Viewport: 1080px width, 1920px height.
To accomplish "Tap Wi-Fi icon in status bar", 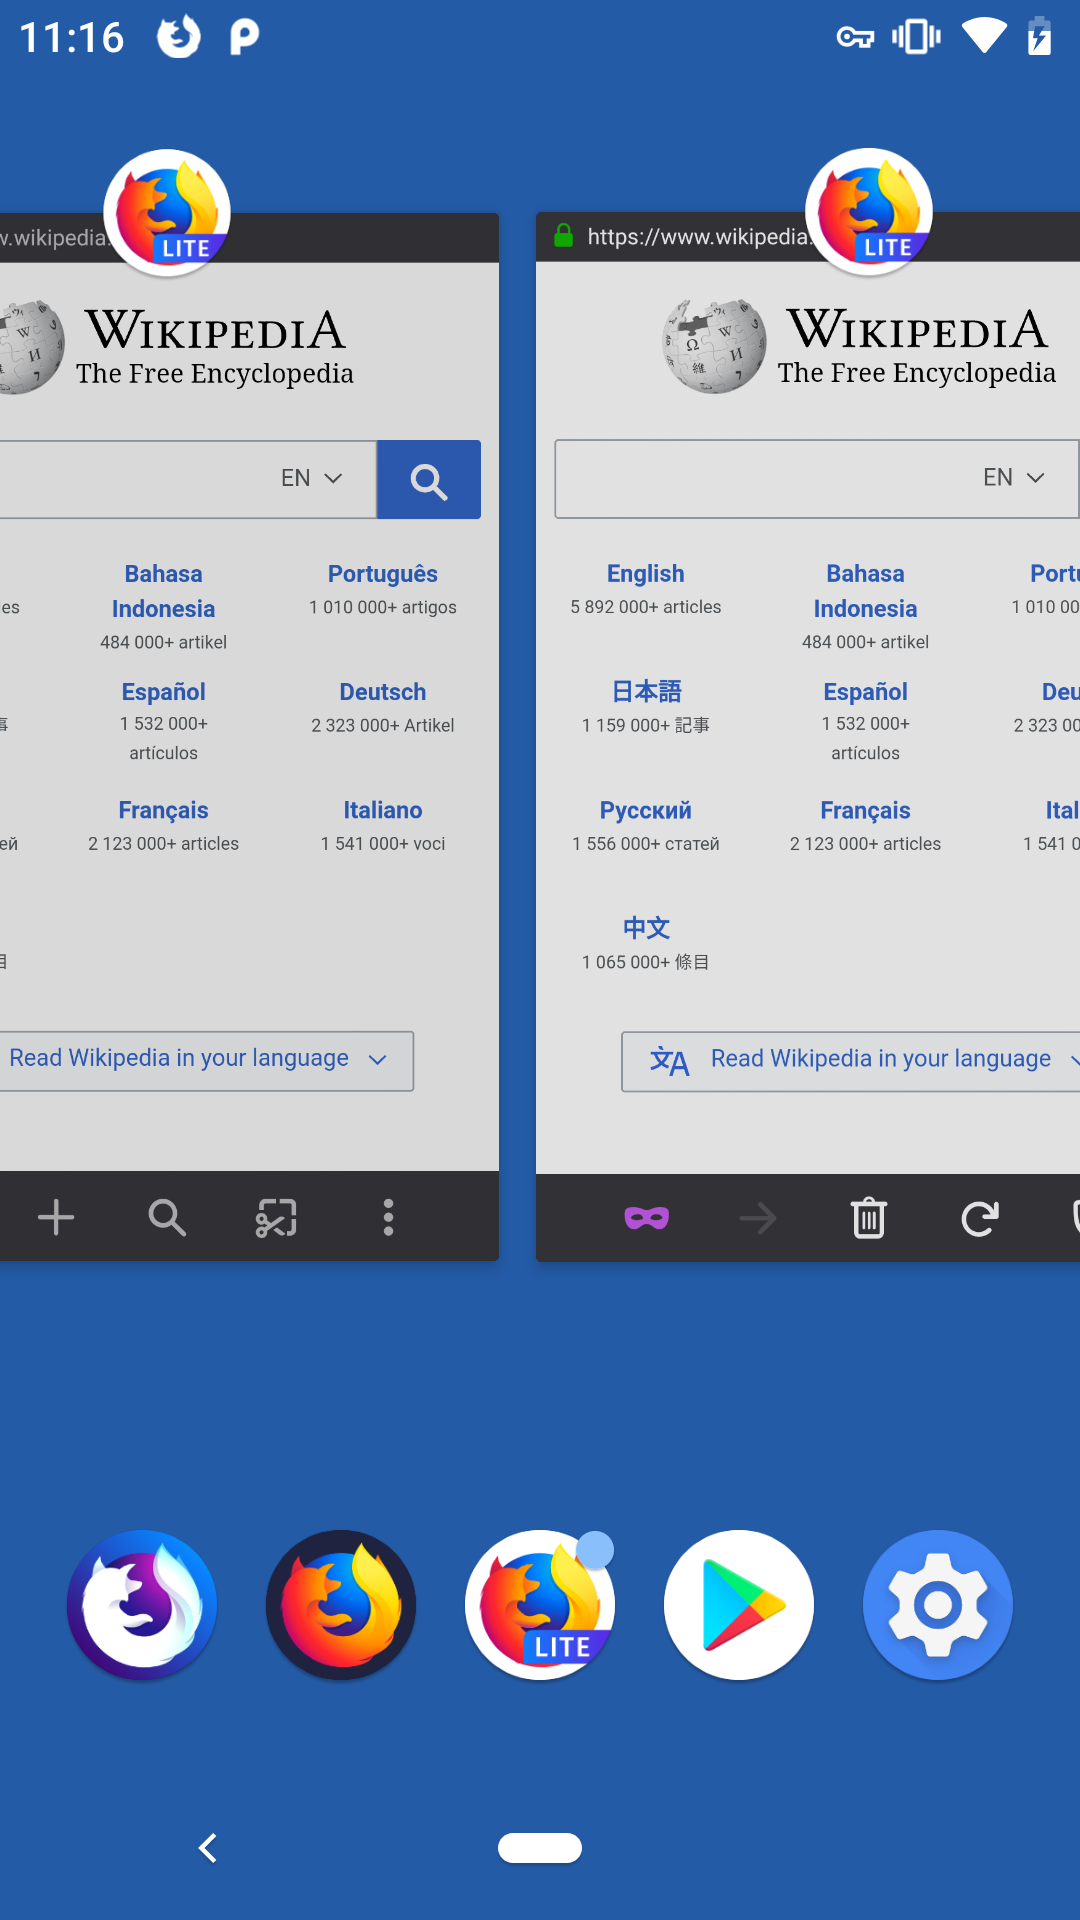I will click(x=985, y=37).
